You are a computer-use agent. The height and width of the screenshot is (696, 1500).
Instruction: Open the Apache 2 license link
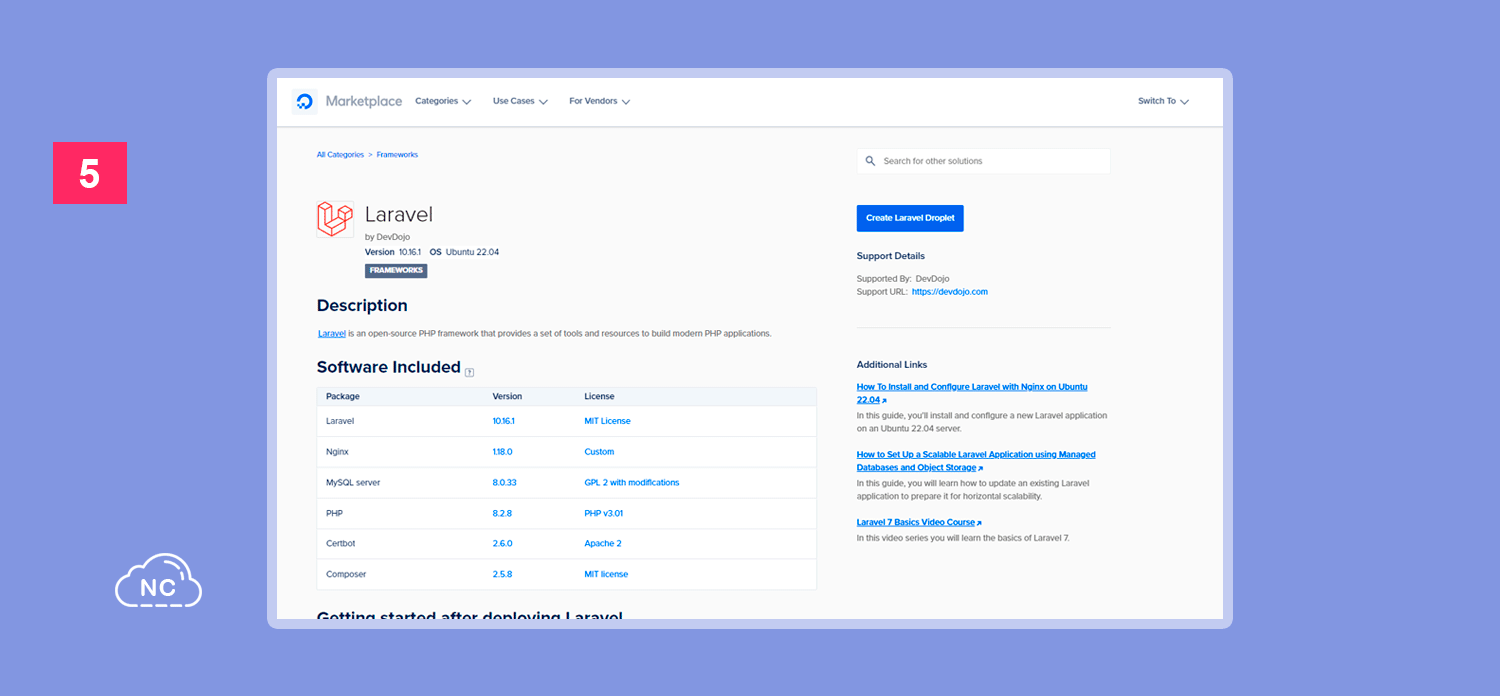point(603,543)
